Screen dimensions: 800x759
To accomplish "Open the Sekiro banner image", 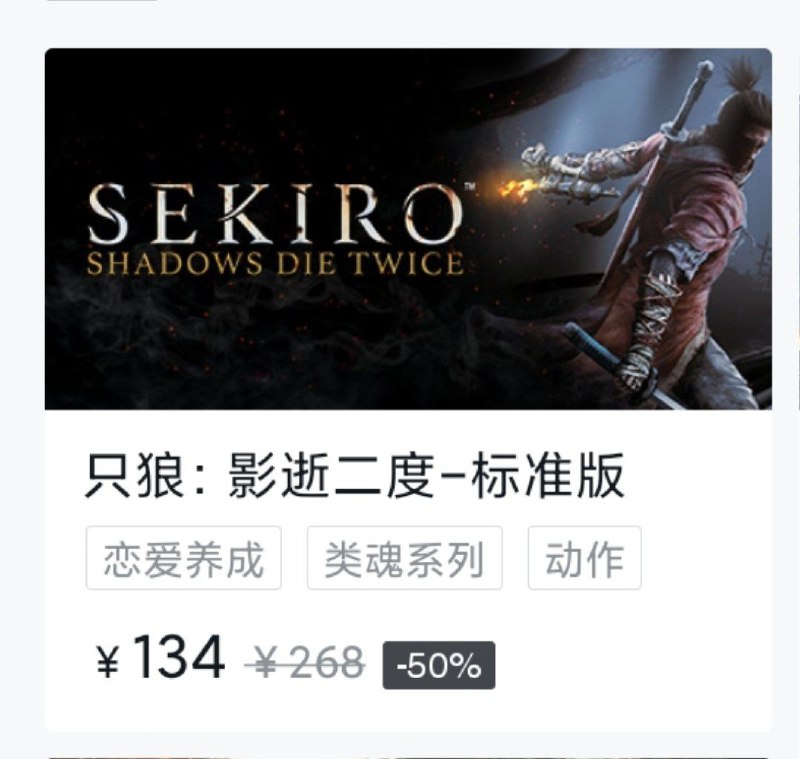I will (408, 229).
